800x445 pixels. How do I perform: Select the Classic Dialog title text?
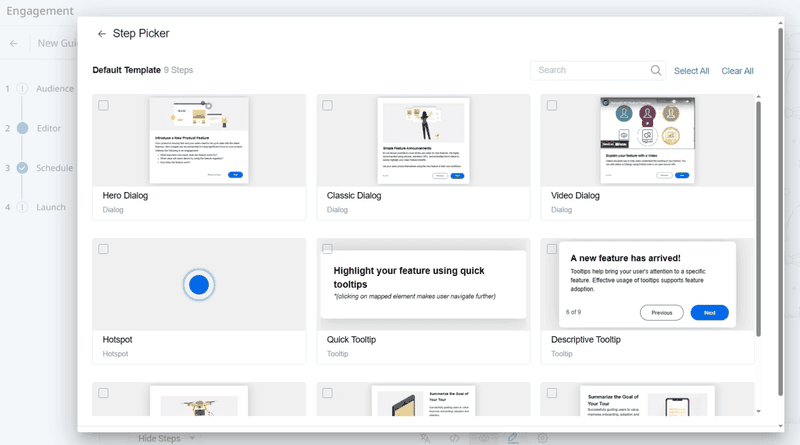tap(354, 195)
